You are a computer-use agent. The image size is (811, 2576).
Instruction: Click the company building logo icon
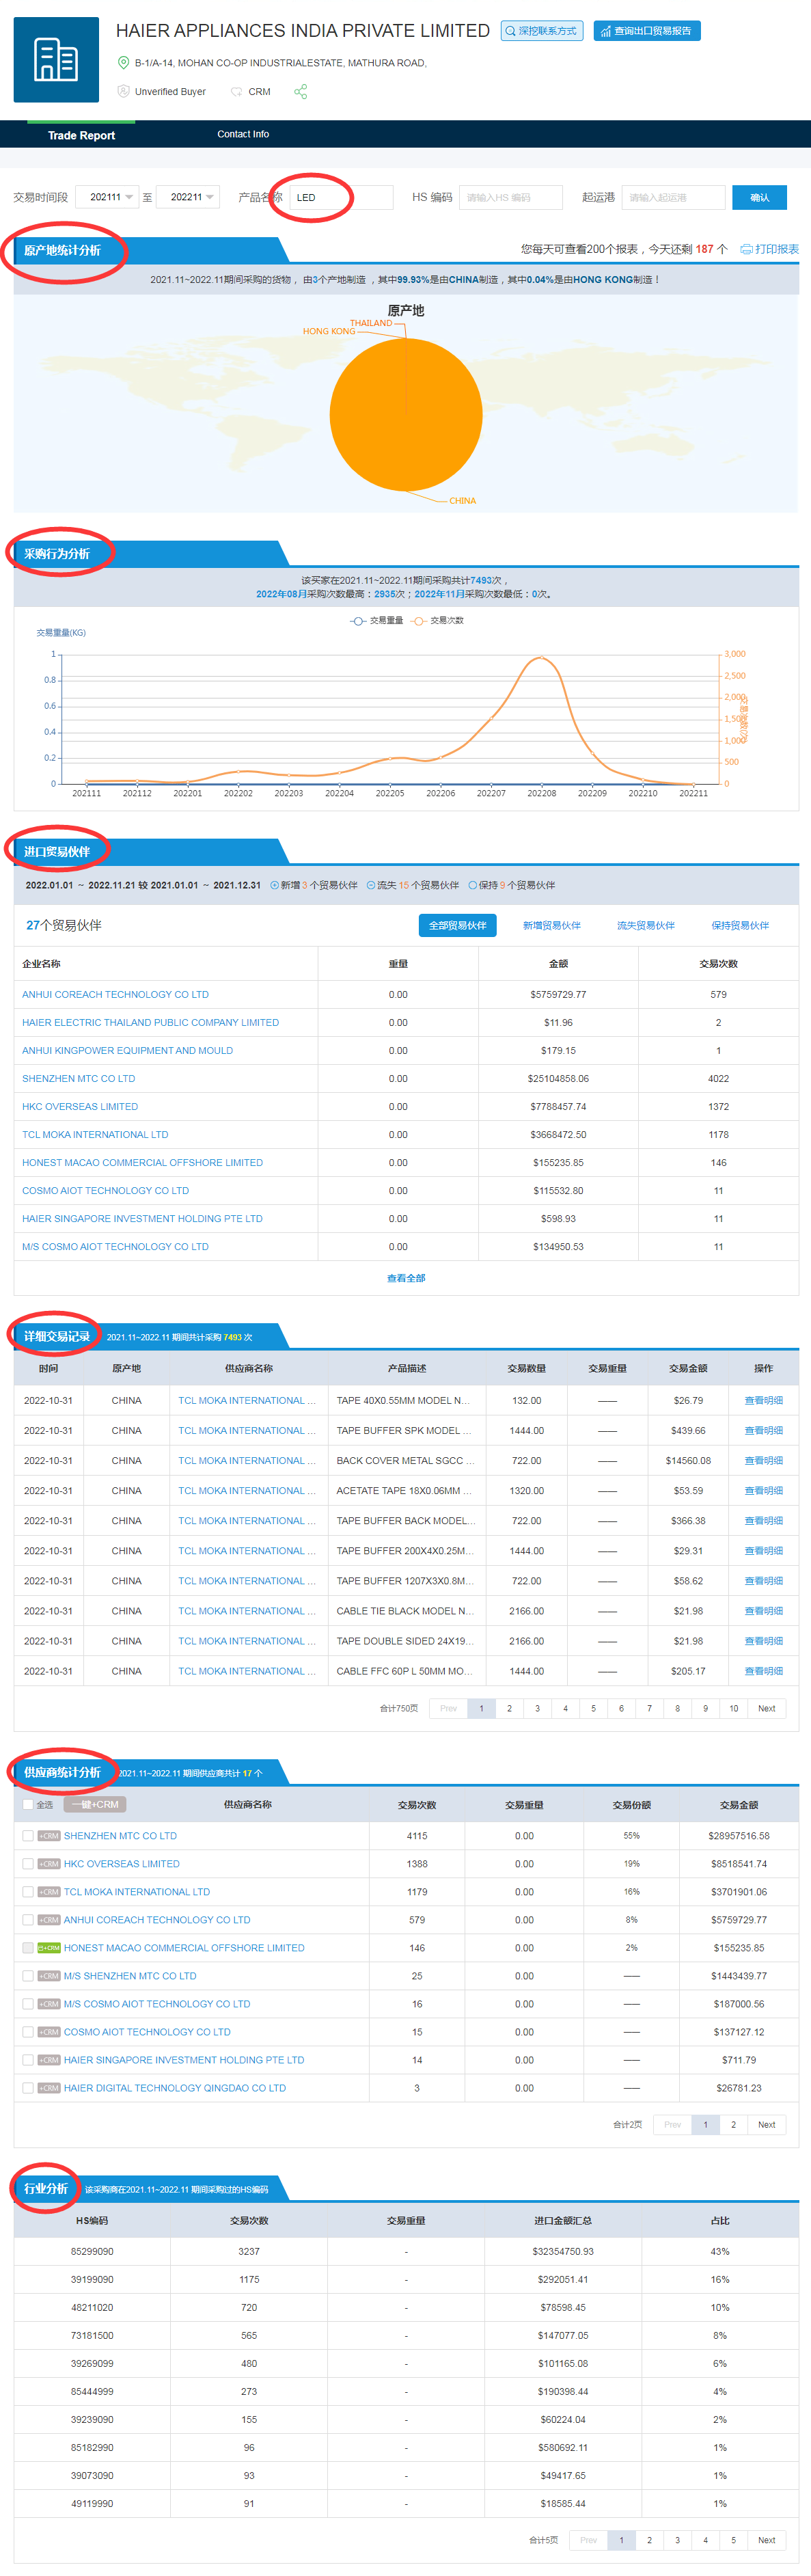[56, 60]
